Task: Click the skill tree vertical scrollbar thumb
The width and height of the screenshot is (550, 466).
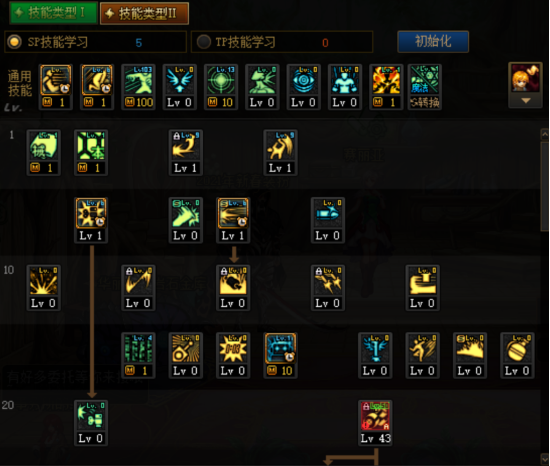Action: tap(545, 186)
